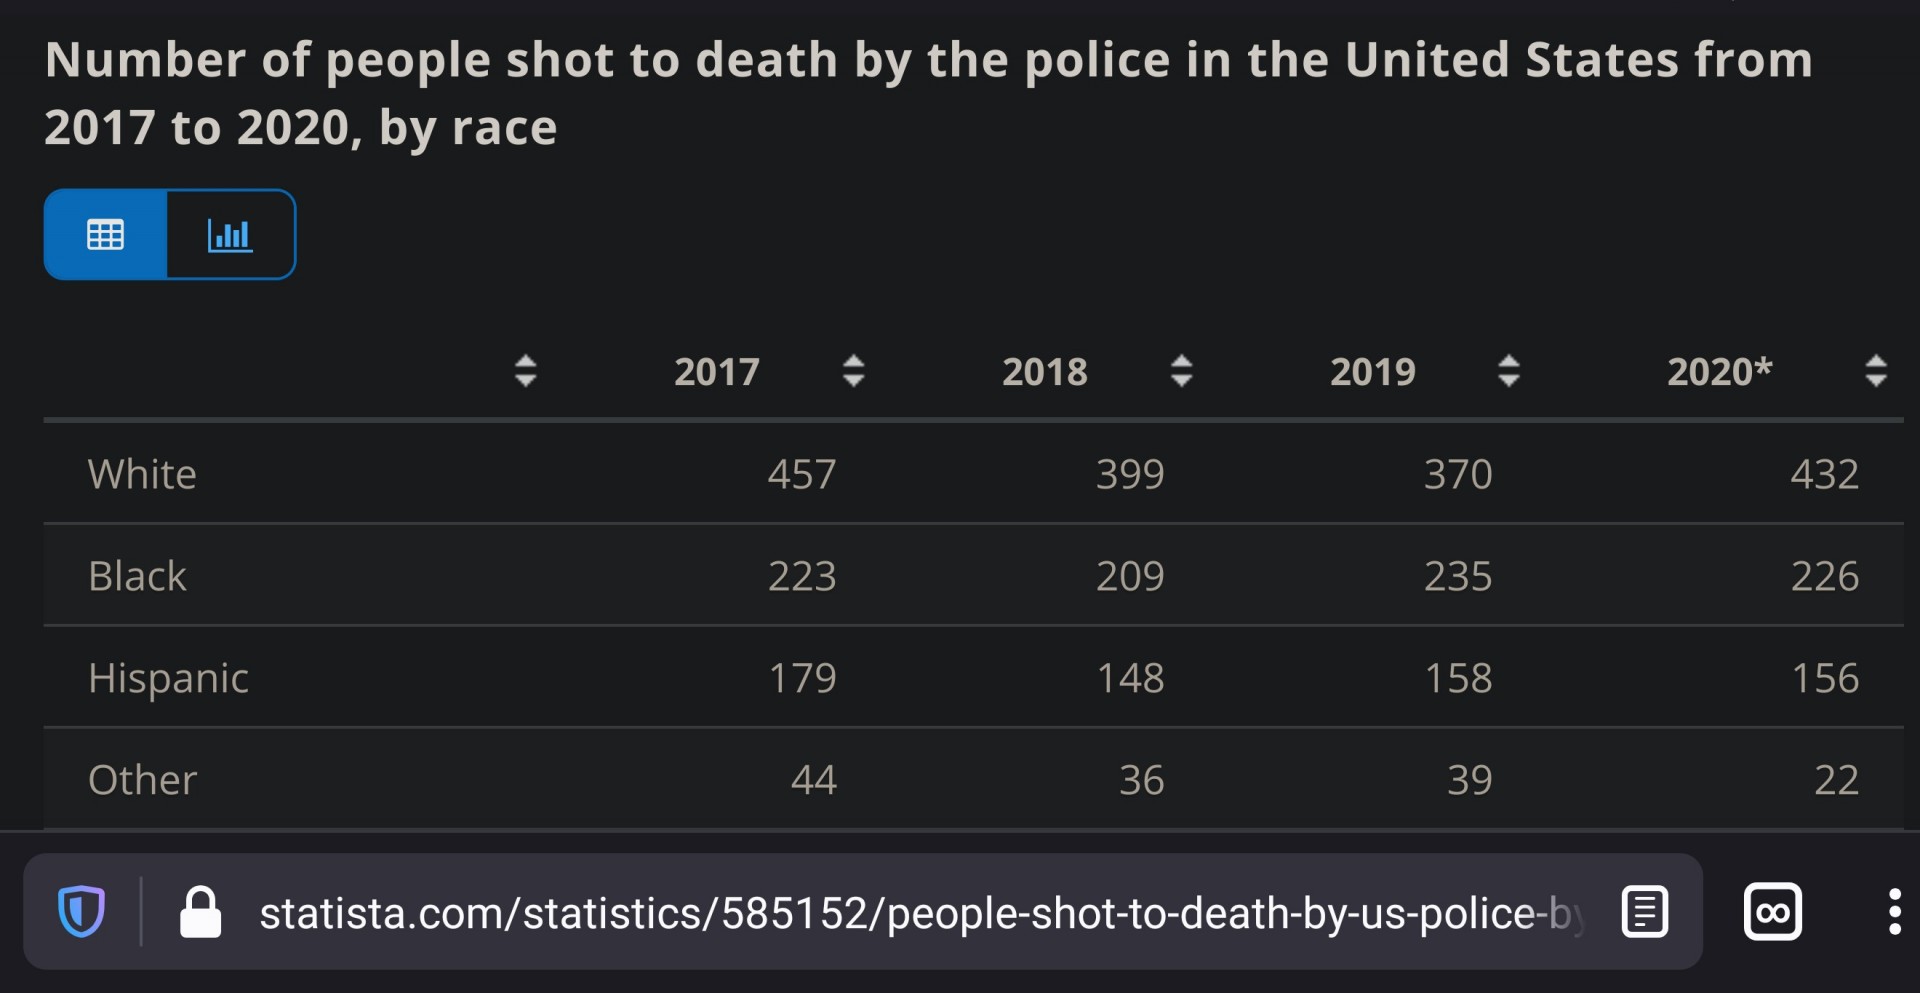Screen dimensions: 1920x993
Task: Sort table by 2018 column arrows
Action: tap(1181, 371)
